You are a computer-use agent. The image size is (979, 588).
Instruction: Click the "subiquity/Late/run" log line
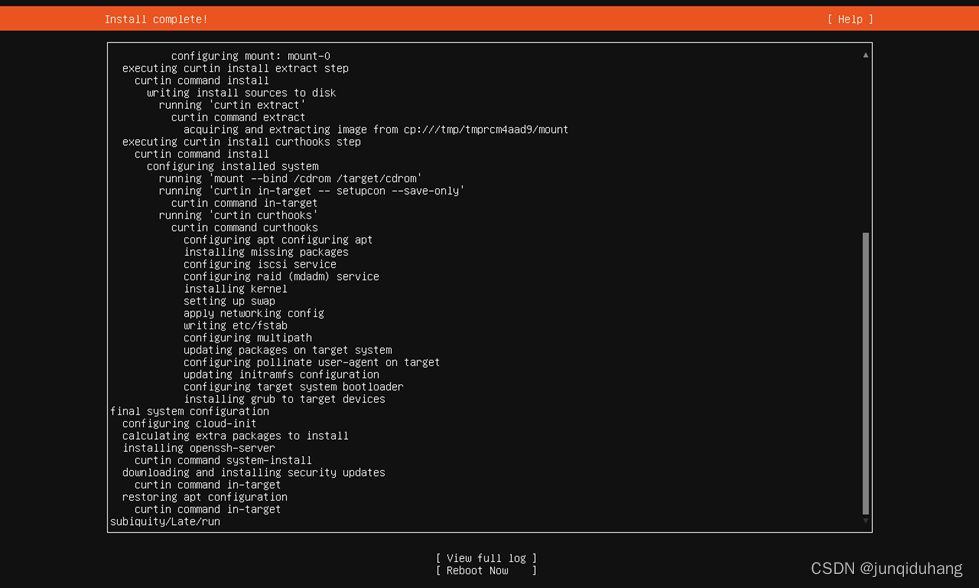[165, 521]
